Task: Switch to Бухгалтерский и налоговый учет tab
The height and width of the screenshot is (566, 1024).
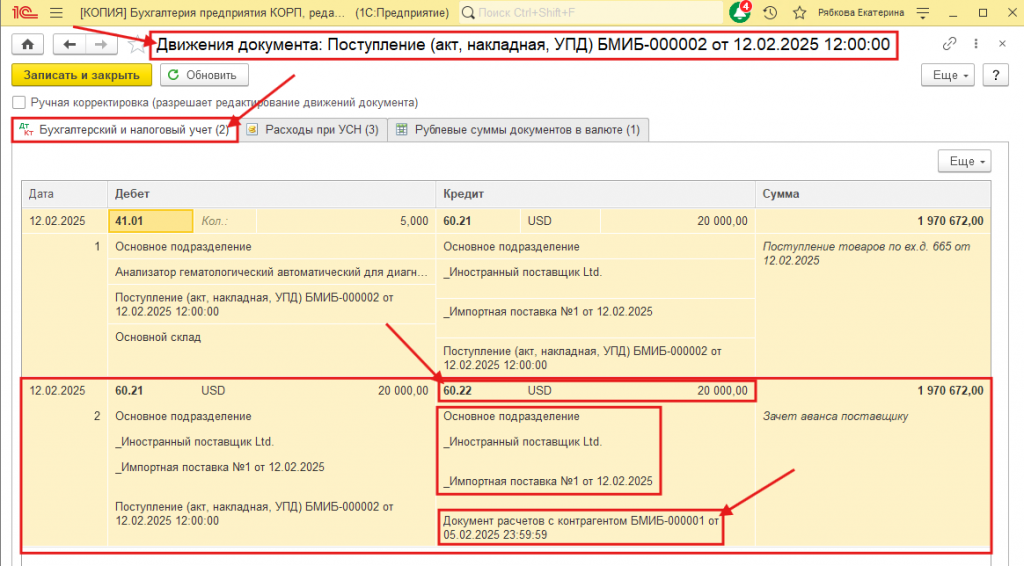Action: coord(125,129)
